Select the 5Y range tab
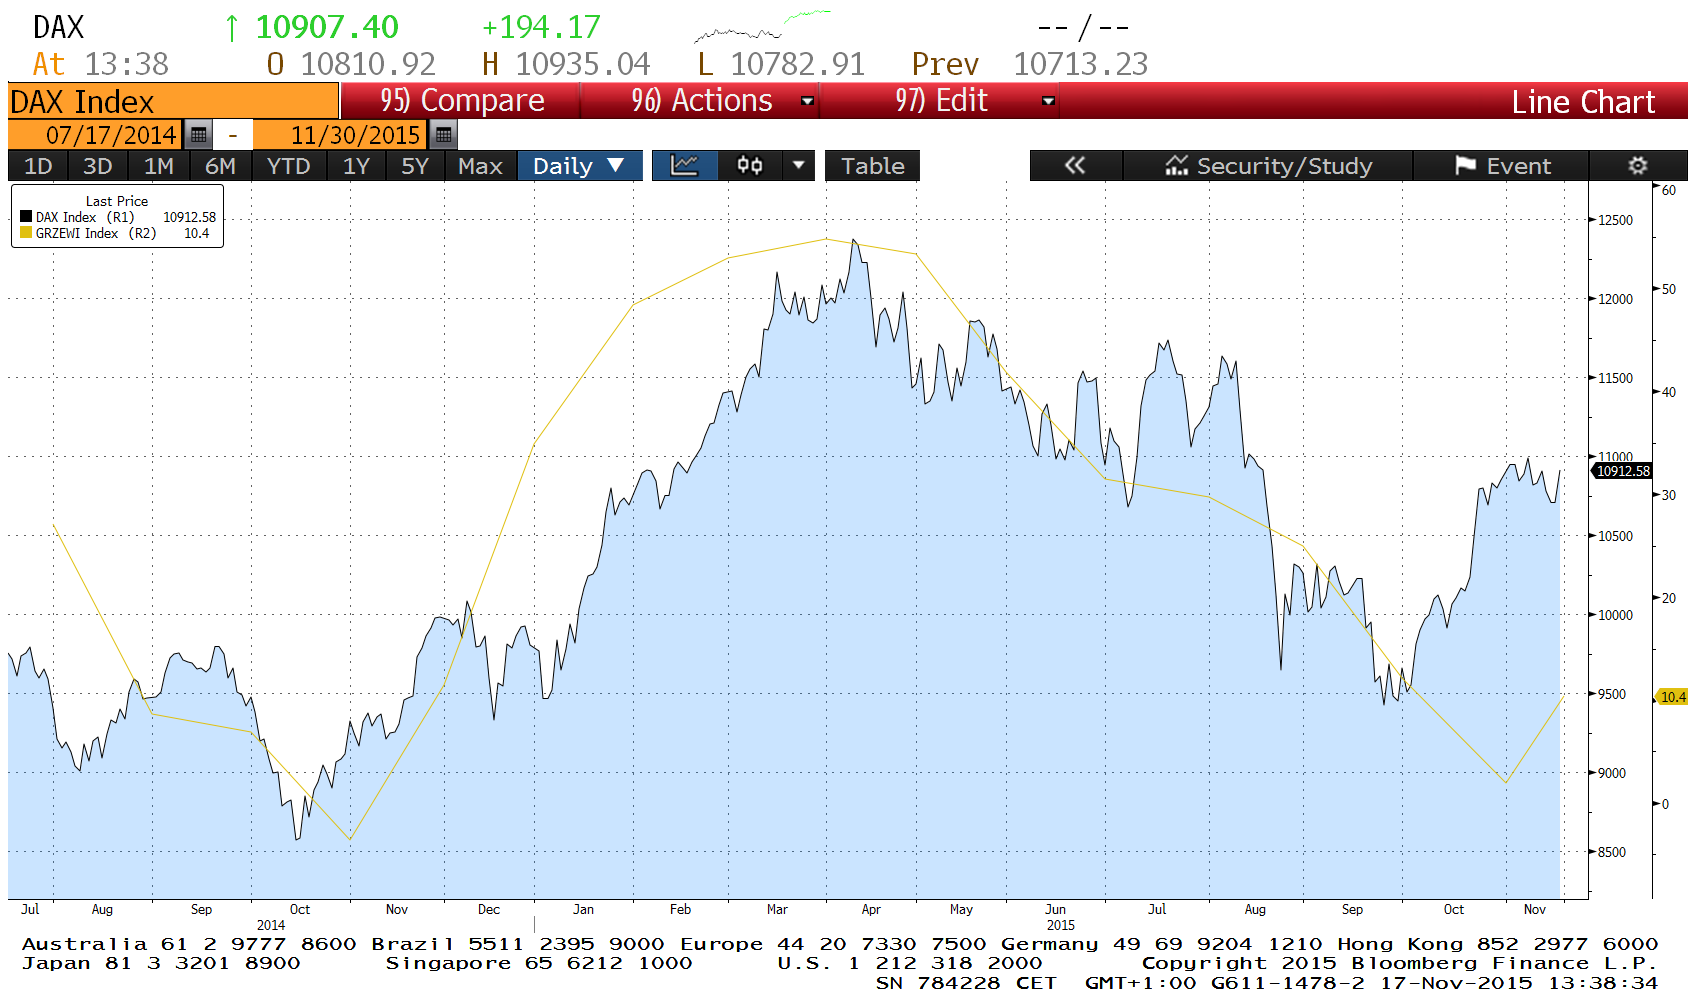The height and width of the screenshot is (1001, 1696). pyautogui.click(x=414, y=166)
